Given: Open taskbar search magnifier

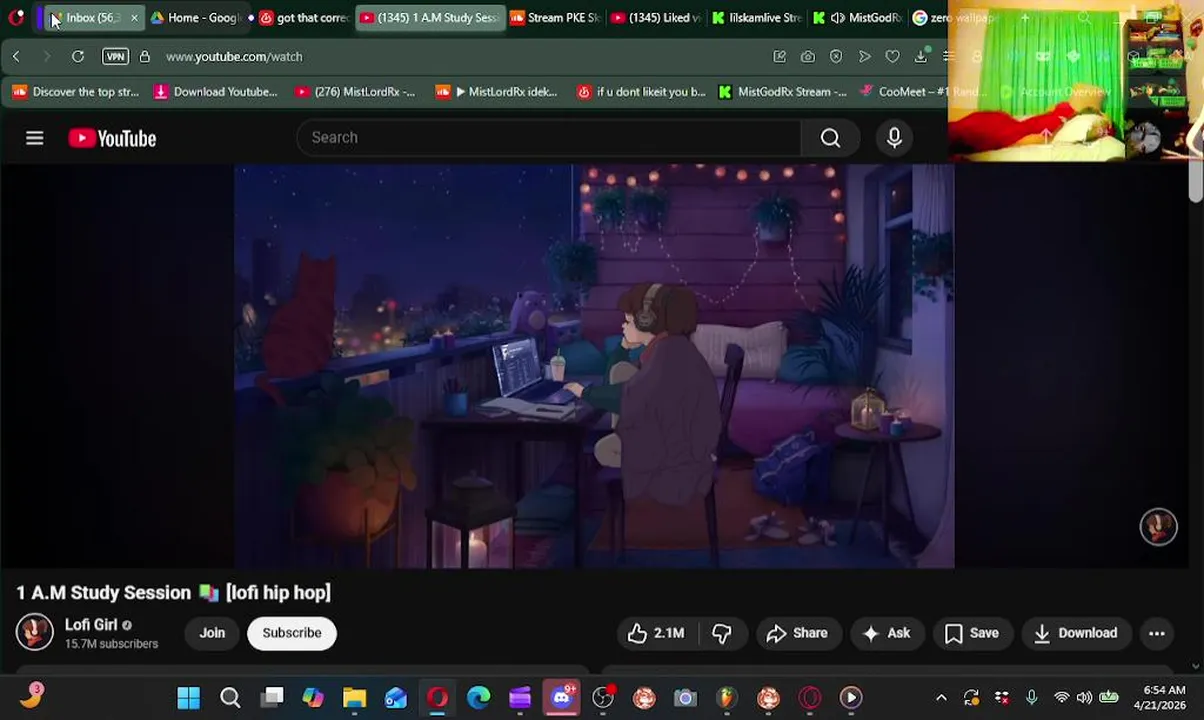Looking at the screenshot, I should [230, 698].
